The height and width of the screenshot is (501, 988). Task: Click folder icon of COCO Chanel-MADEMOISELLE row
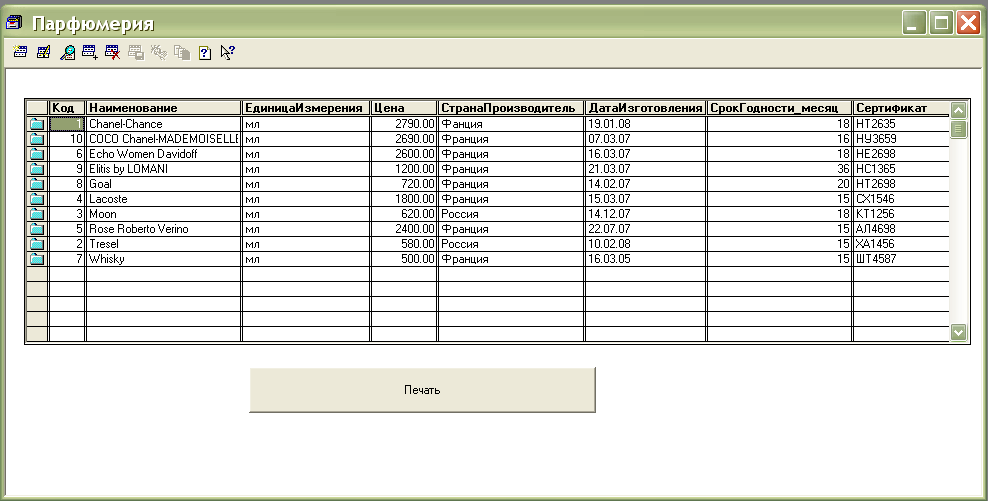37,139
